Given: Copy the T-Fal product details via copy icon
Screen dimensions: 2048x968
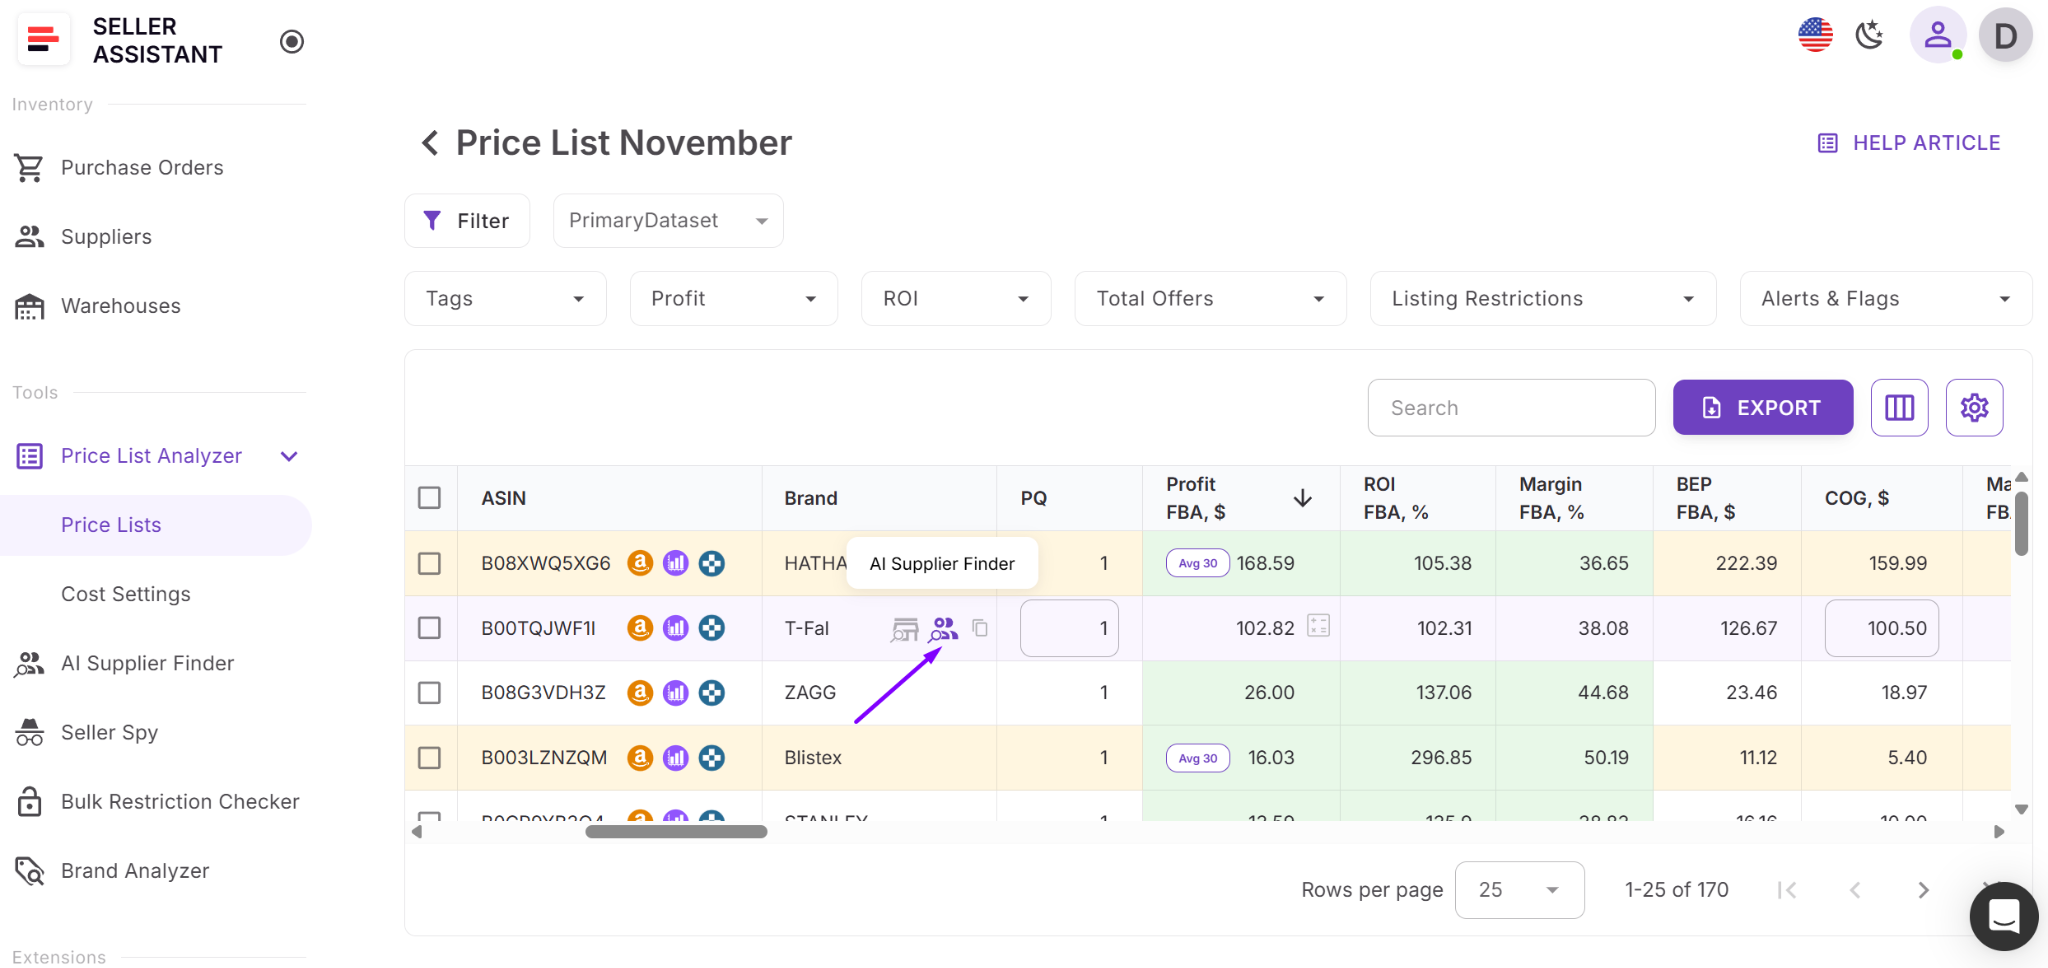Looking at the screenshot, I should click(979, 628).
